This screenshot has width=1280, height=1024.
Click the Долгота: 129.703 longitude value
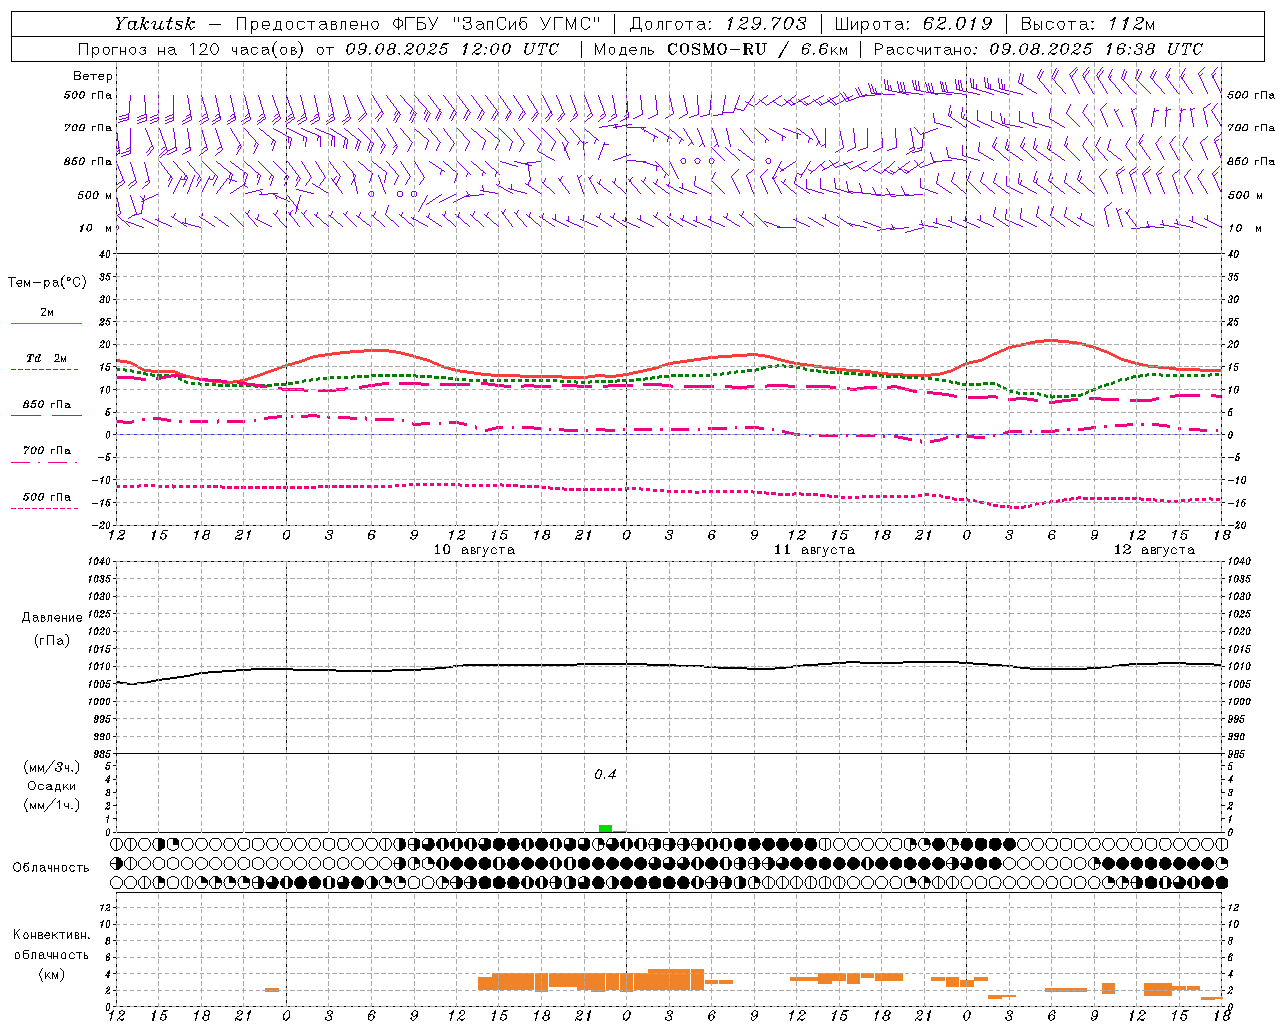tap(717, 24)
